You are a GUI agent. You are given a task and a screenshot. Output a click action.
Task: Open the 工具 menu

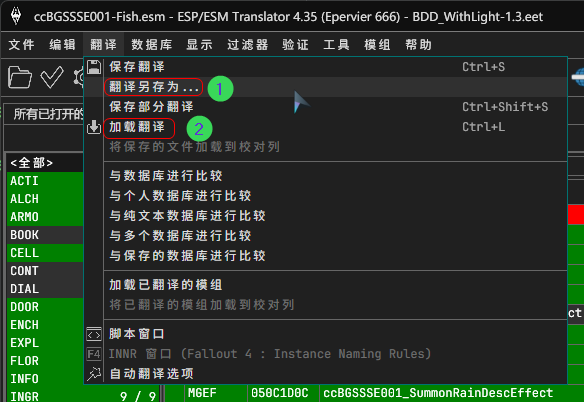[336, 45]
